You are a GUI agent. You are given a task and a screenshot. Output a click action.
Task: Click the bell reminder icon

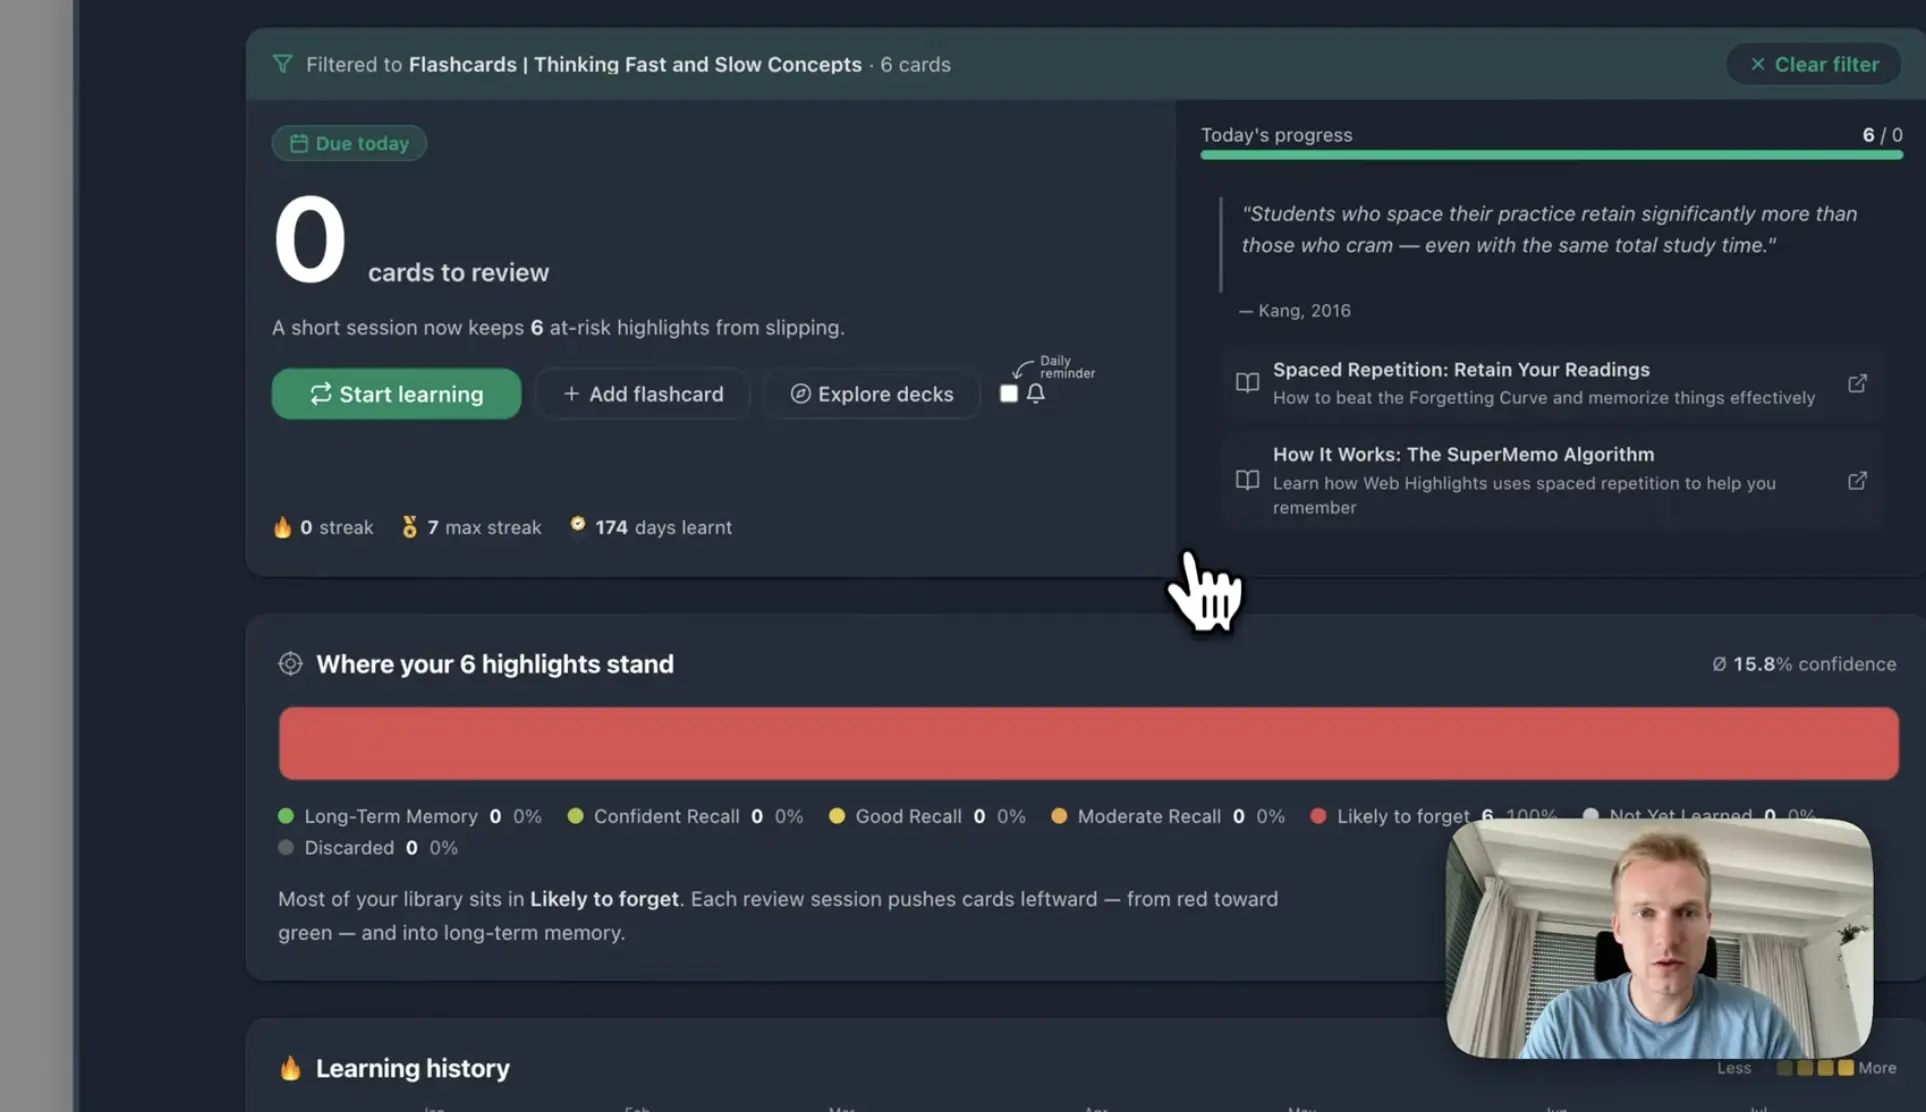tap(1036, 394)
